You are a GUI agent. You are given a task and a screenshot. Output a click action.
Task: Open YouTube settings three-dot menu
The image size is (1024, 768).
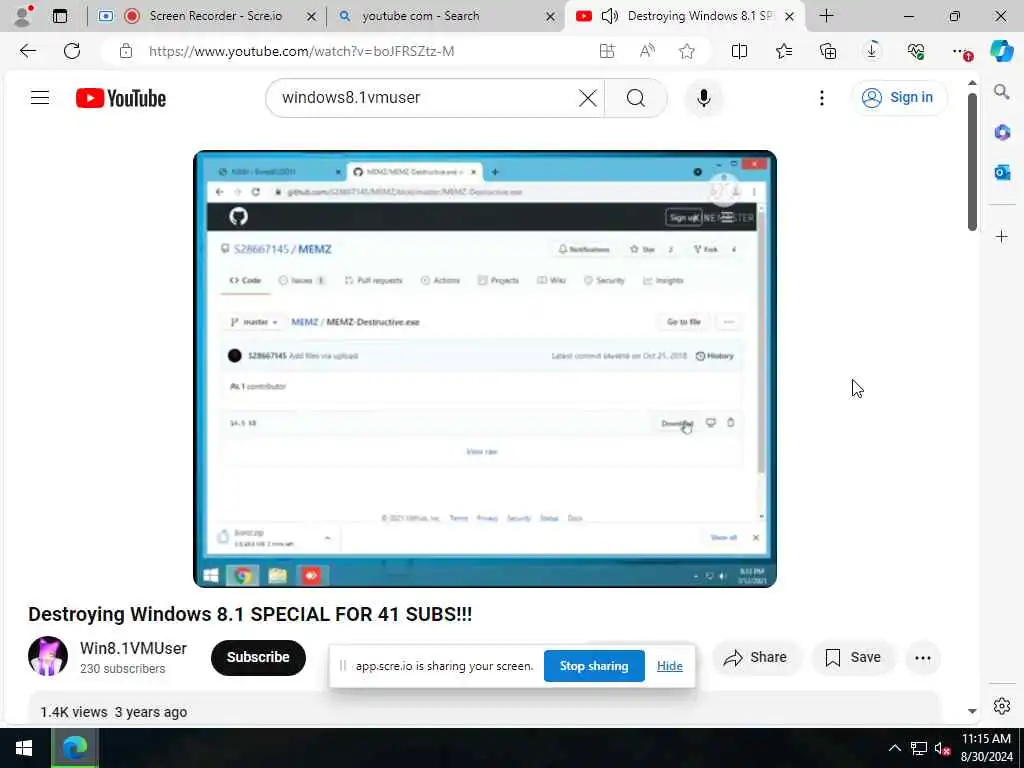coord(822,98)
